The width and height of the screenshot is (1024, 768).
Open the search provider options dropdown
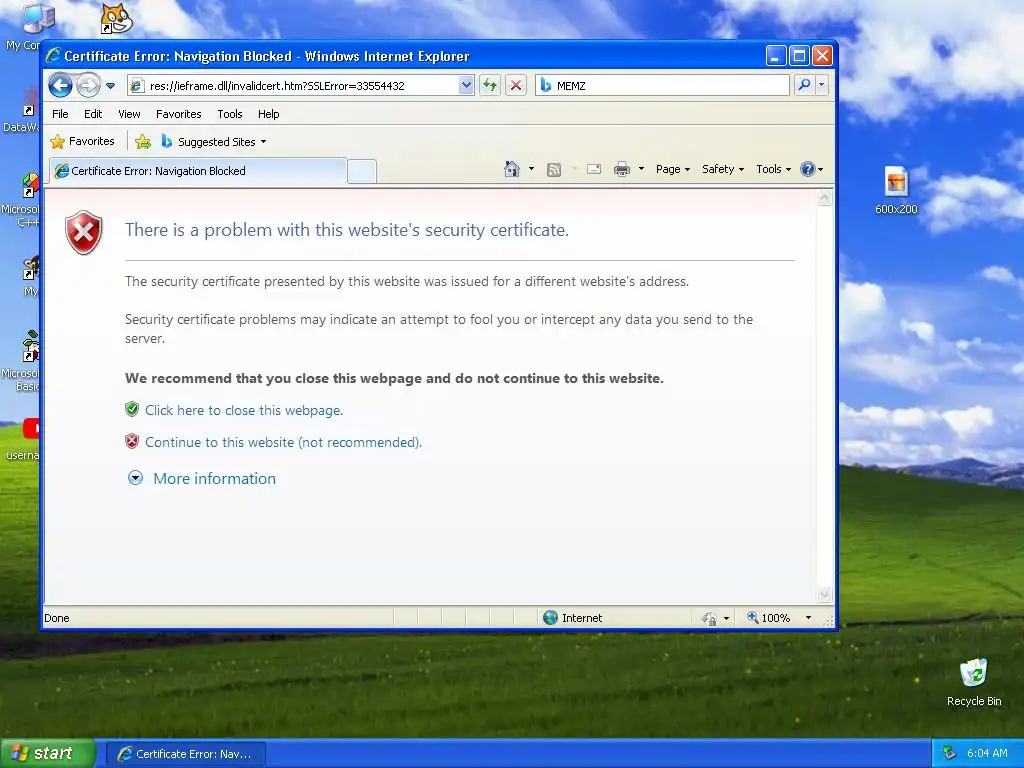(x=822, y=86)
